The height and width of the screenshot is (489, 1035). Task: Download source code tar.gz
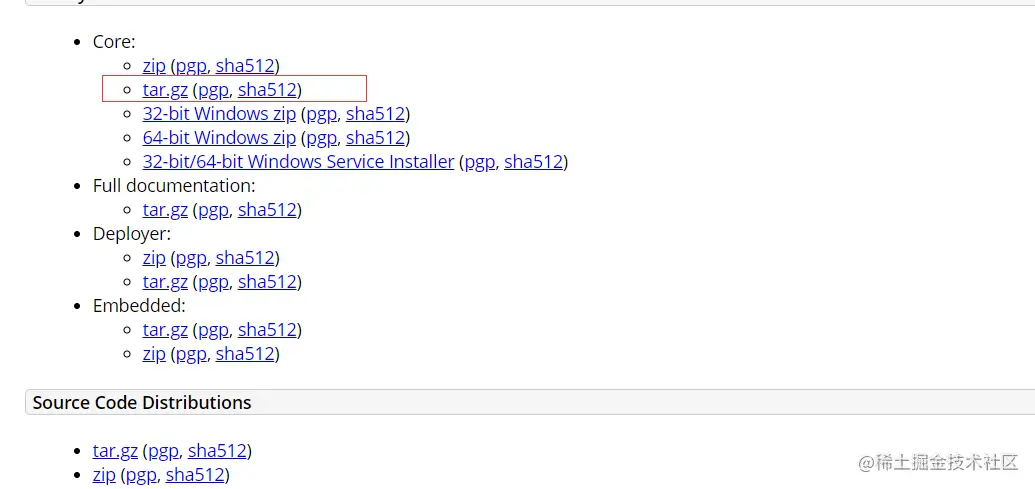(115, 451)
